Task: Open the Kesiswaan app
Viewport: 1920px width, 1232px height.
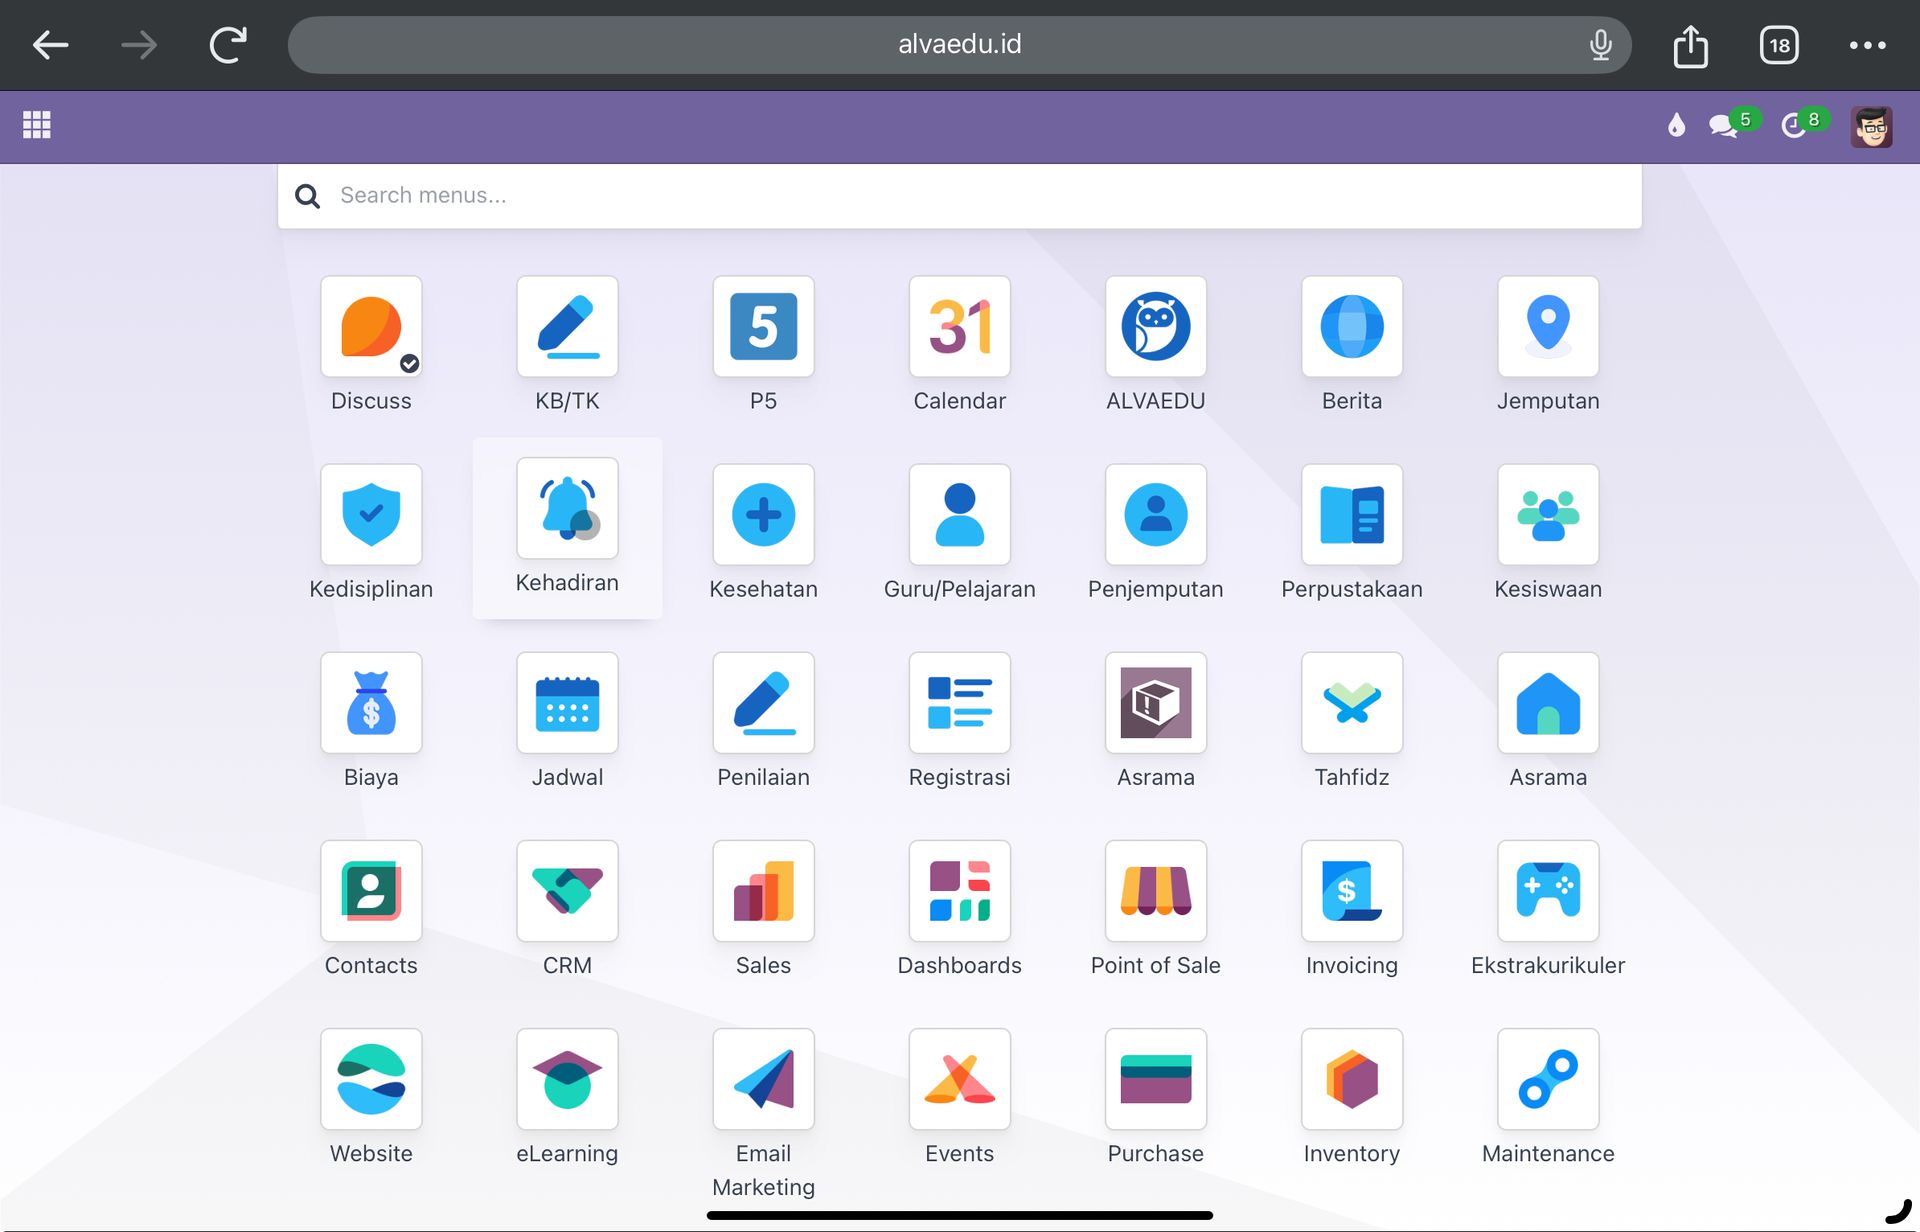Action: 1548,515
